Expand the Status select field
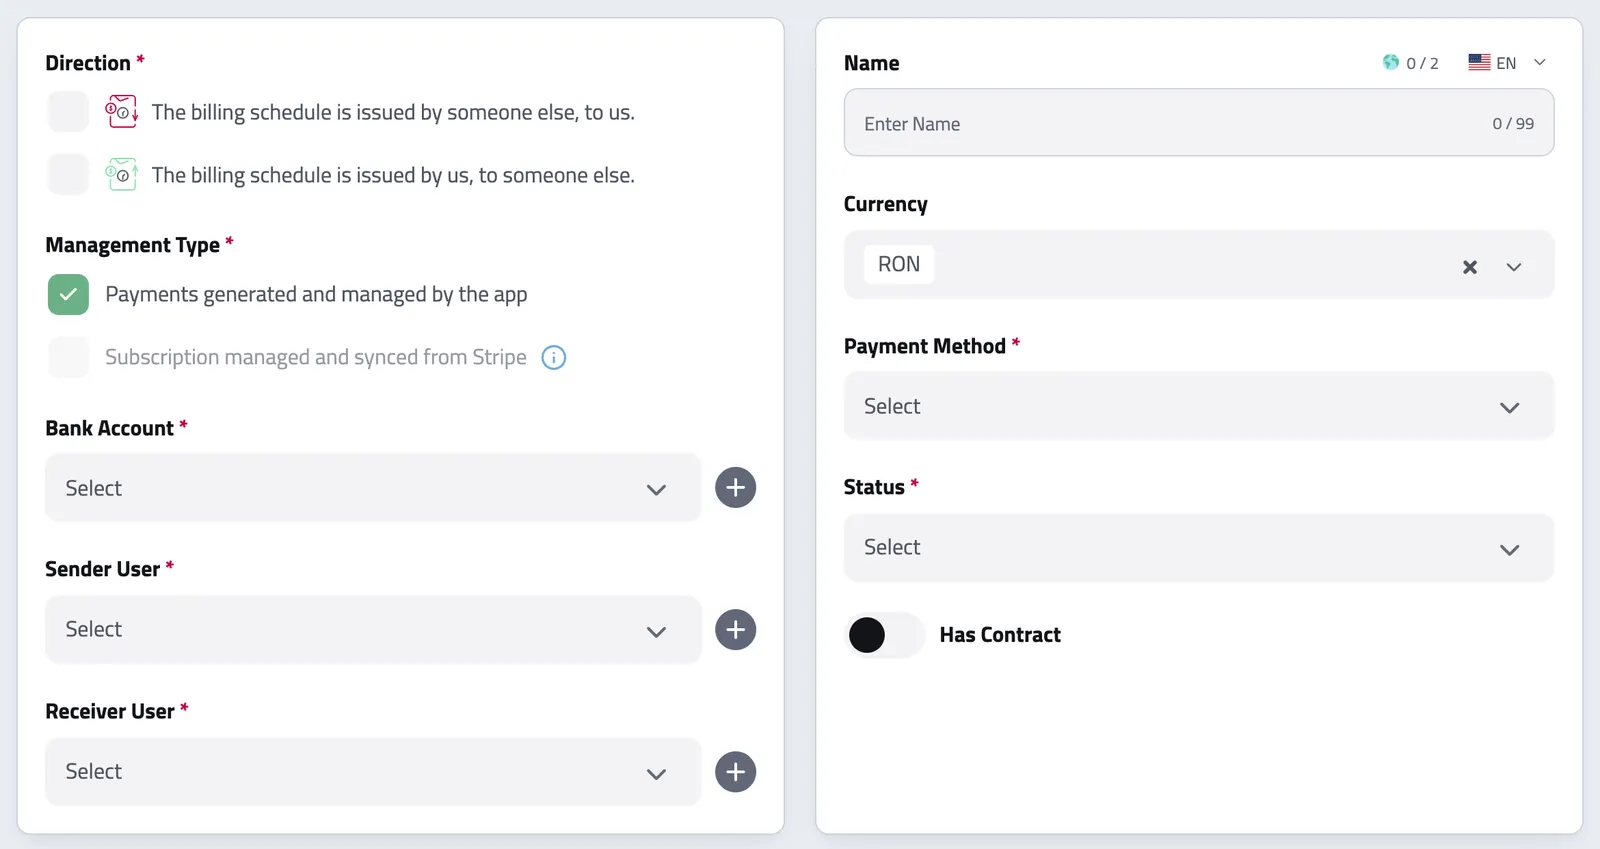 tap(1199, 548)
